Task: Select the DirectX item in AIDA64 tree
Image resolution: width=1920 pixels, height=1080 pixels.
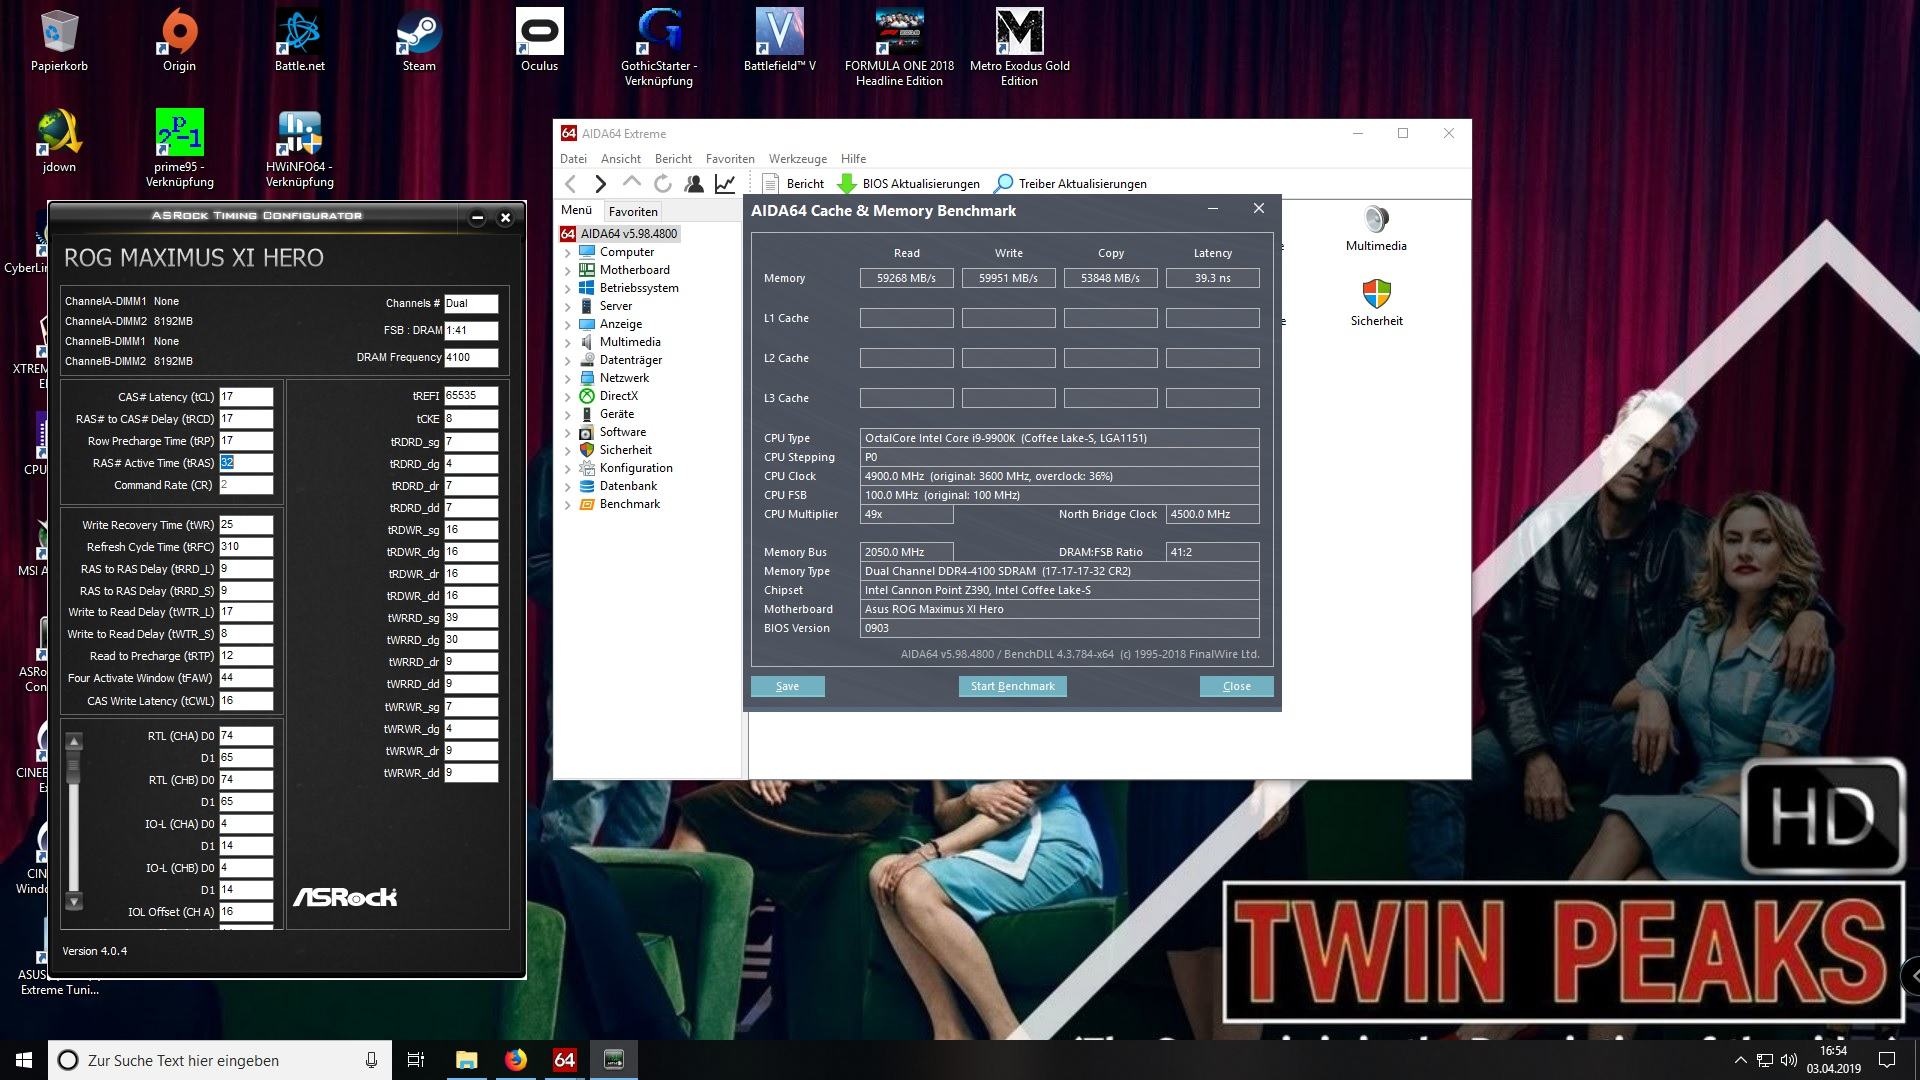Action: (x=618, y=396)
